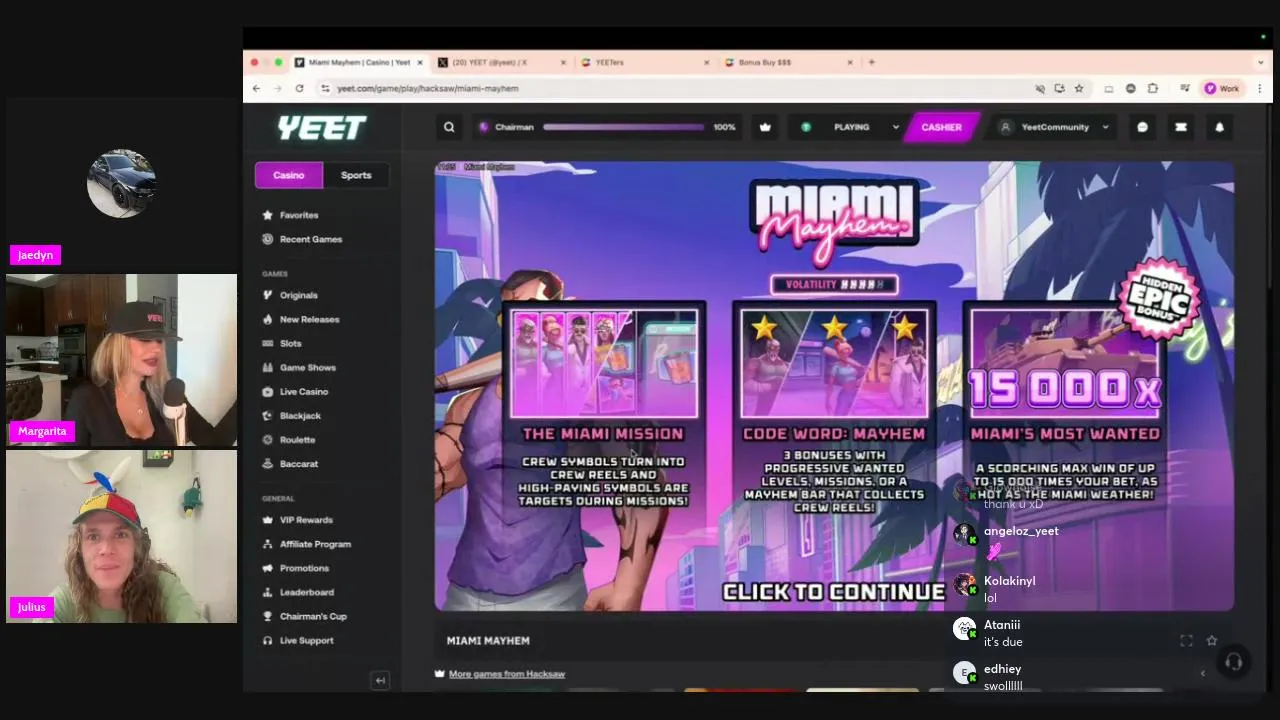Open the site search icon
Image resolution: width=1280 pixels, height=720 pixels.
point(449,127)
